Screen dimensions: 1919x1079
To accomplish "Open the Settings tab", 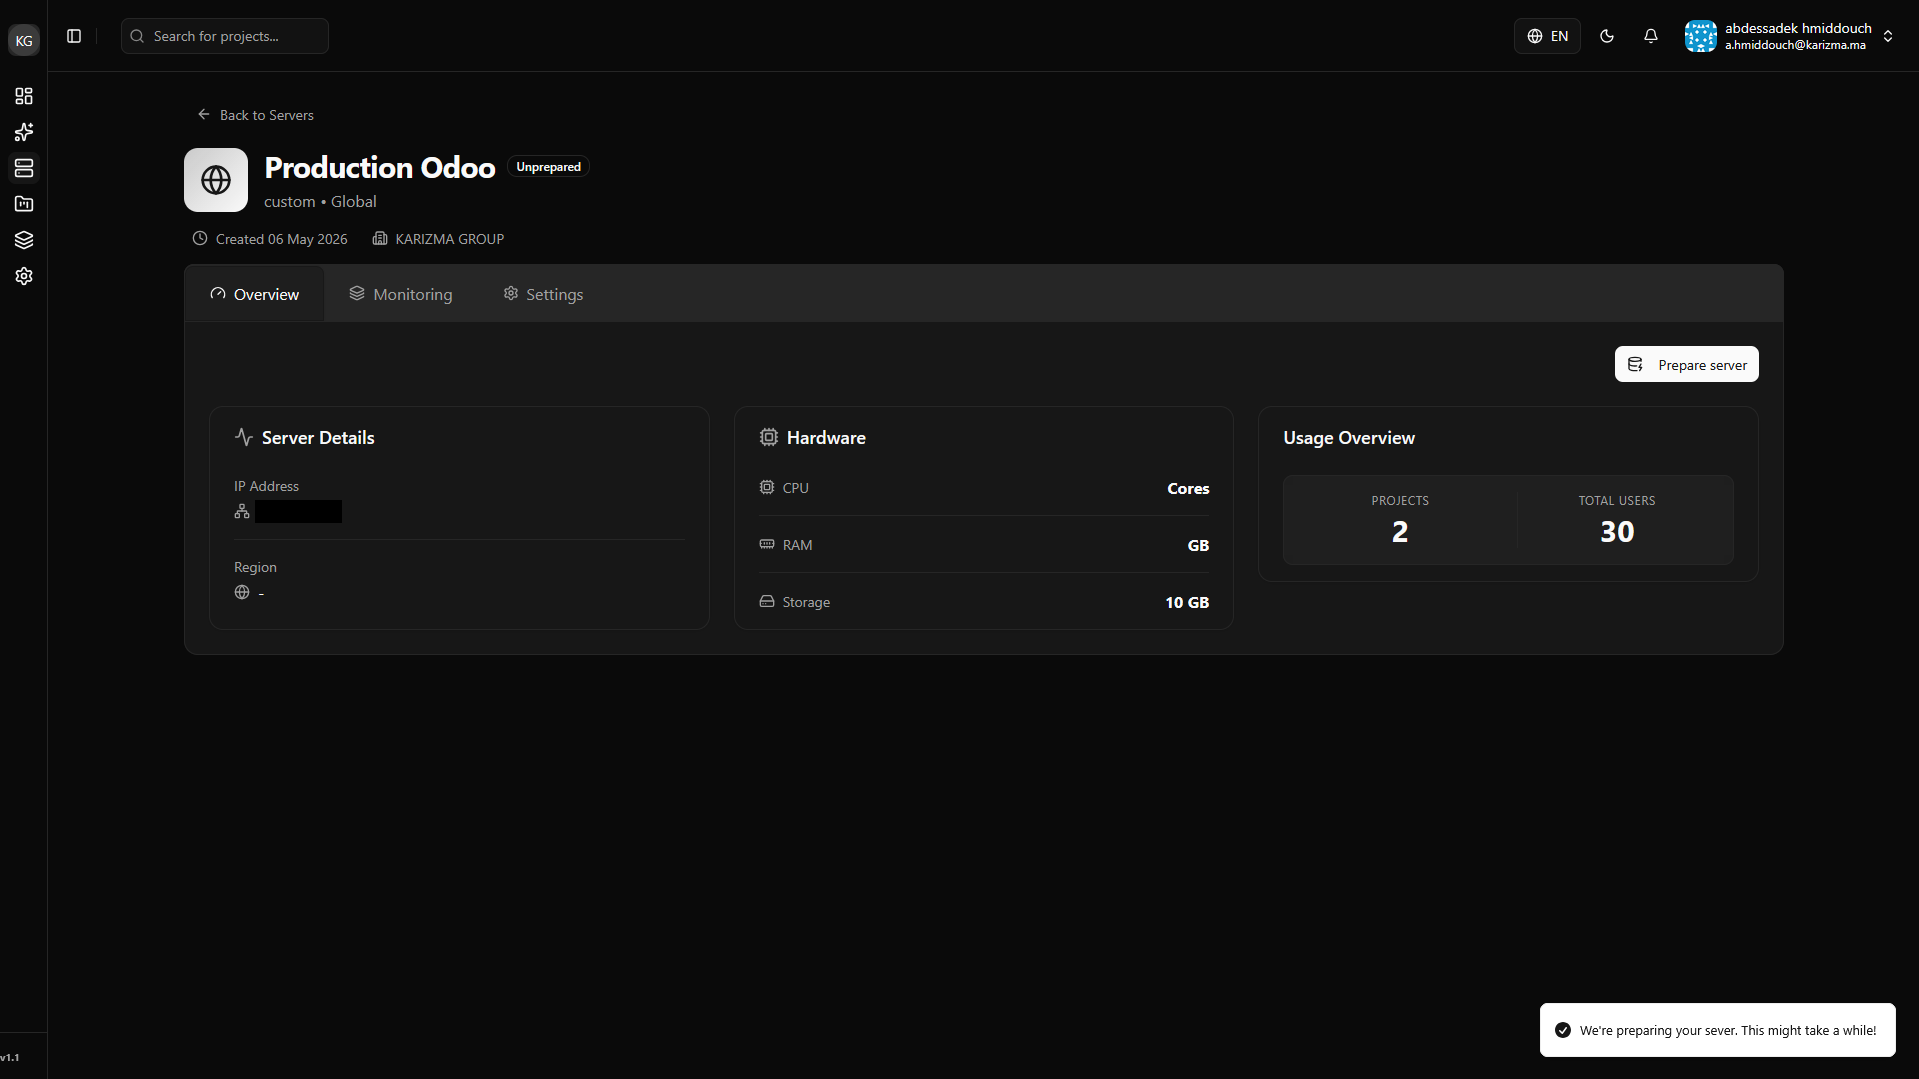I will pyautogui.click(x=543, y=294).
